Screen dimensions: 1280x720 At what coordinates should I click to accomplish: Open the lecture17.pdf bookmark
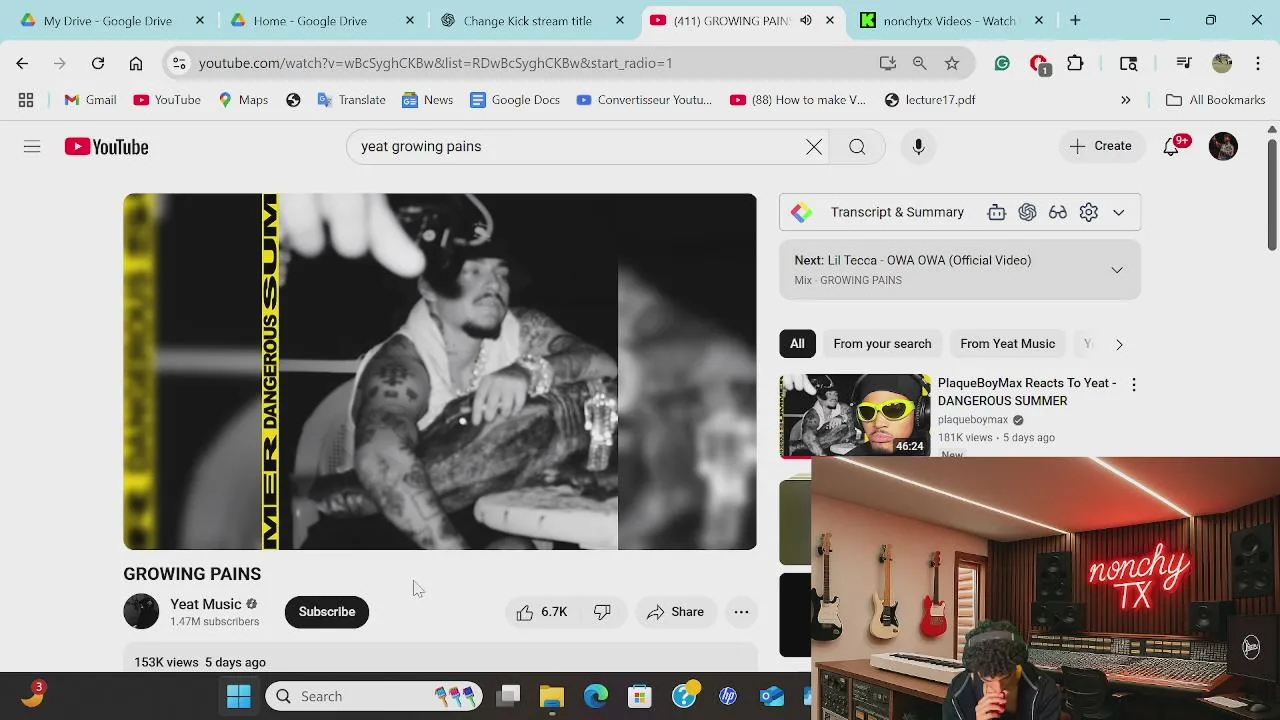tap(930, 100)
